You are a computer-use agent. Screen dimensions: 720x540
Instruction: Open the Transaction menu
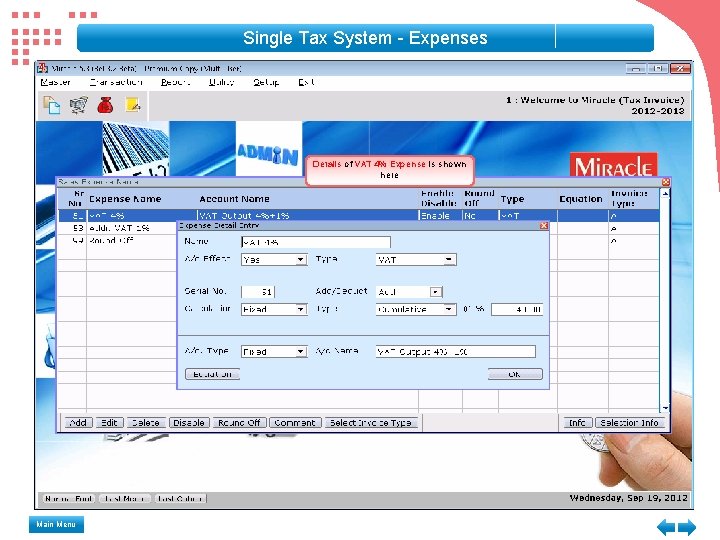pos(116,82)
